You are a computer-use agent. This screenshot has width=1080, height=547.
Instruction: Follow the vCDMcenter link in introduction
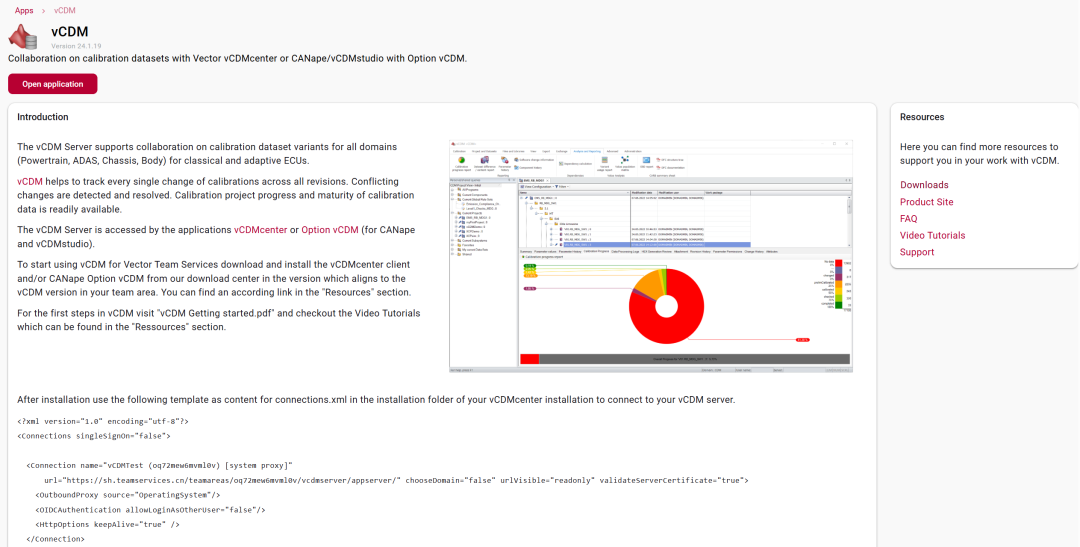260,230
